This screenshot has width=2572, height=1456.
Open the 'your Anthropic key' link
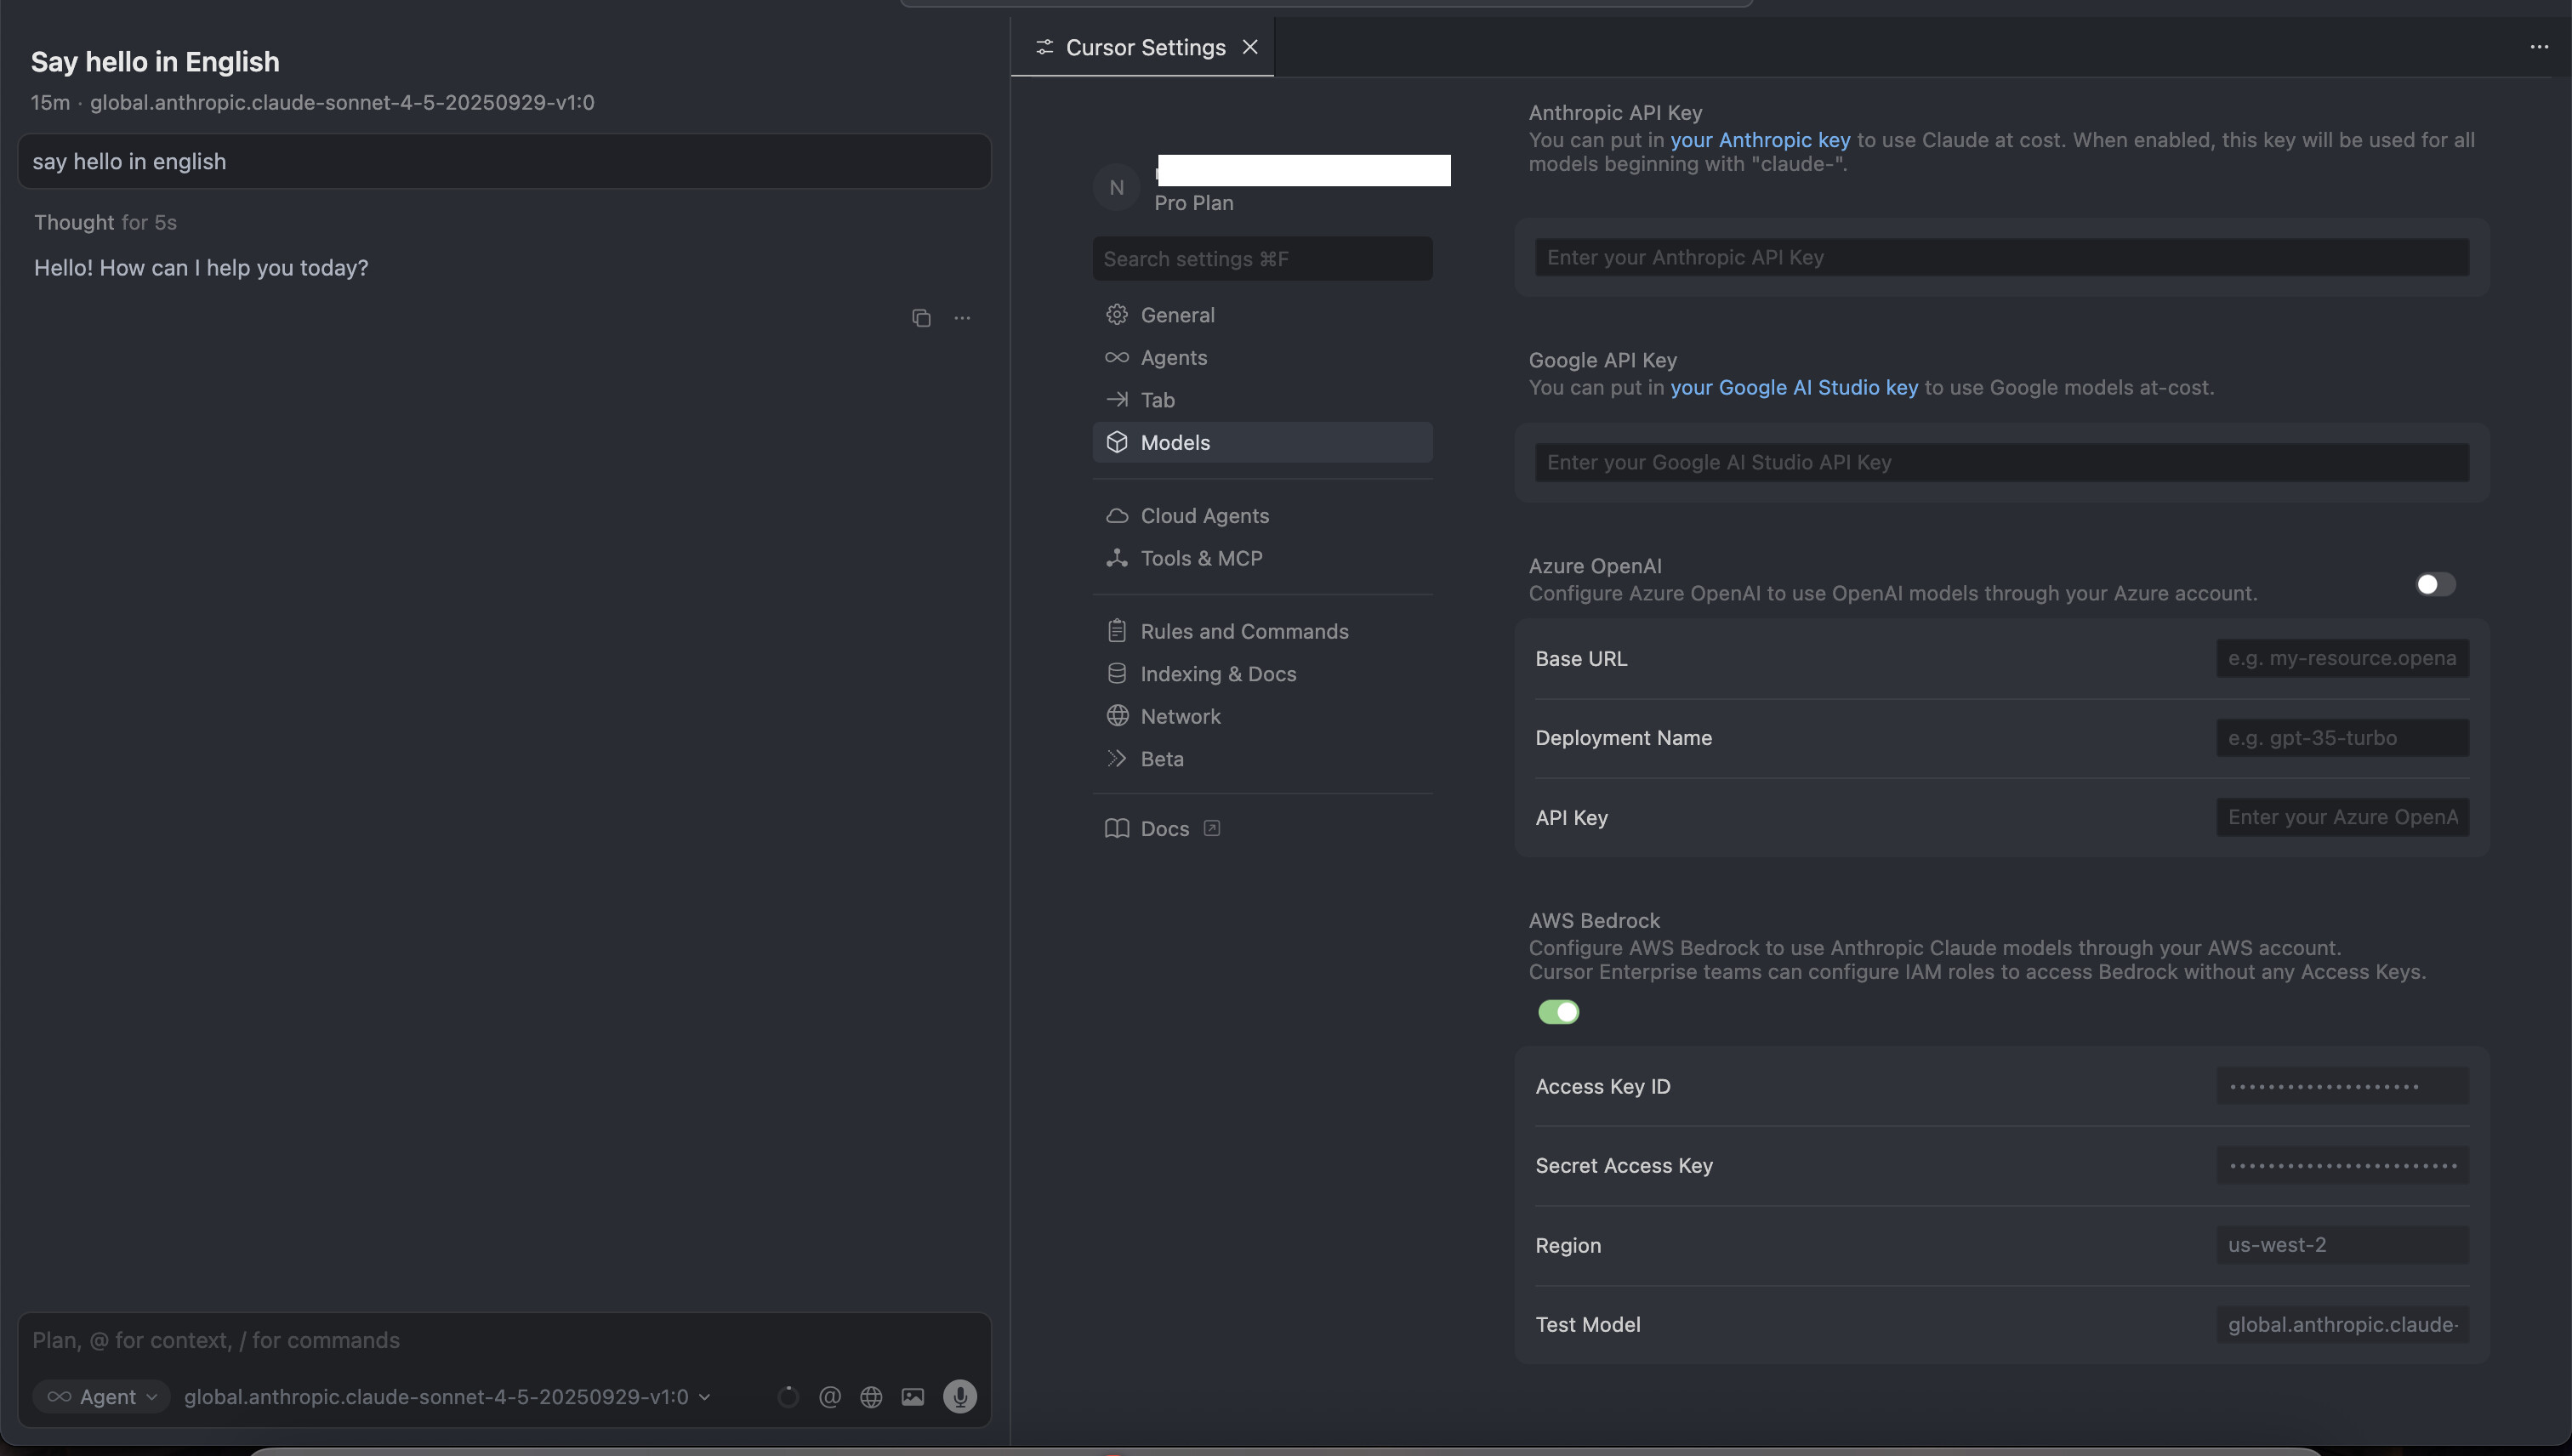click(x=1759, y=140)
